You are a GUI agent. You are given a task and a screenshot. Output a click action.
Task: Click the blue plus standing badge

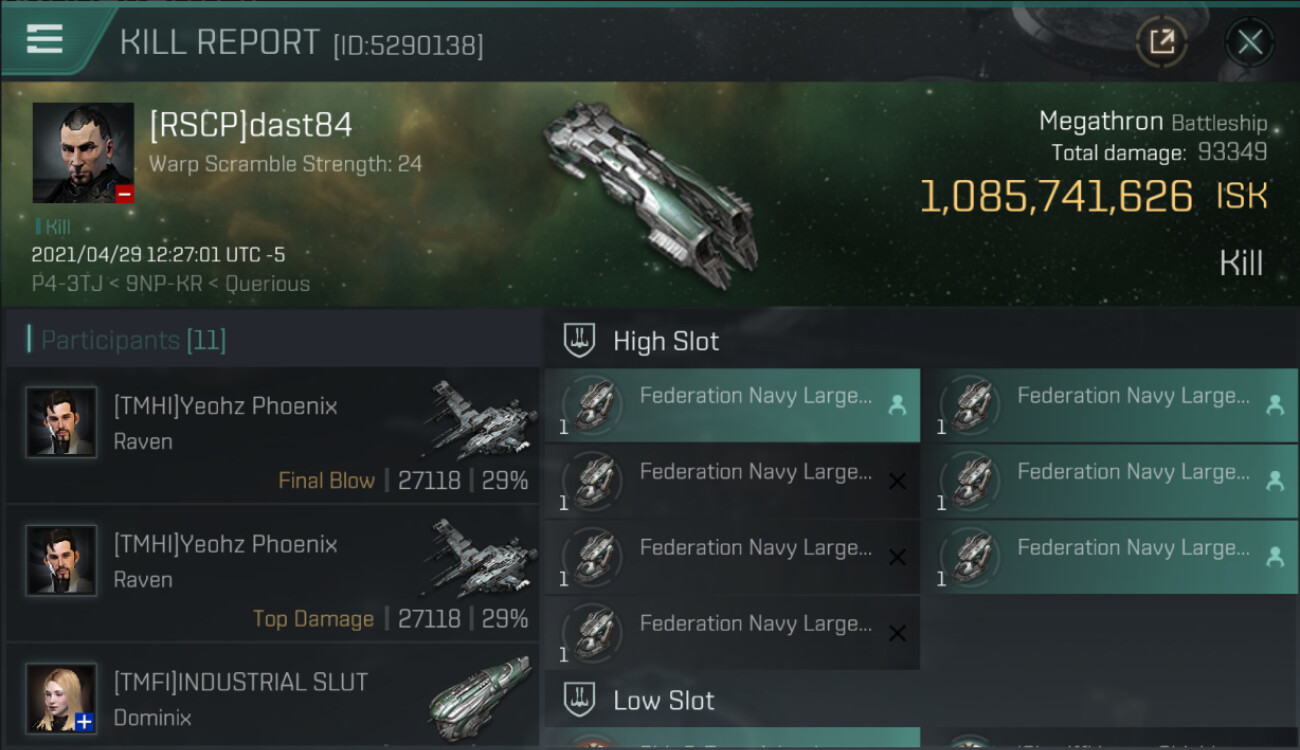point(85,722)
